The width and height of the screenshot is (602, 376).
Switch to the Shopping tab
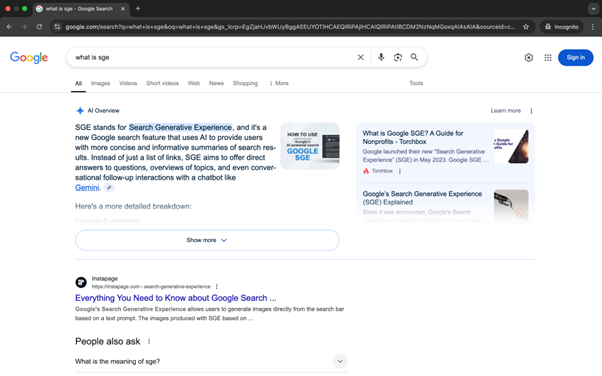[245, 83]
